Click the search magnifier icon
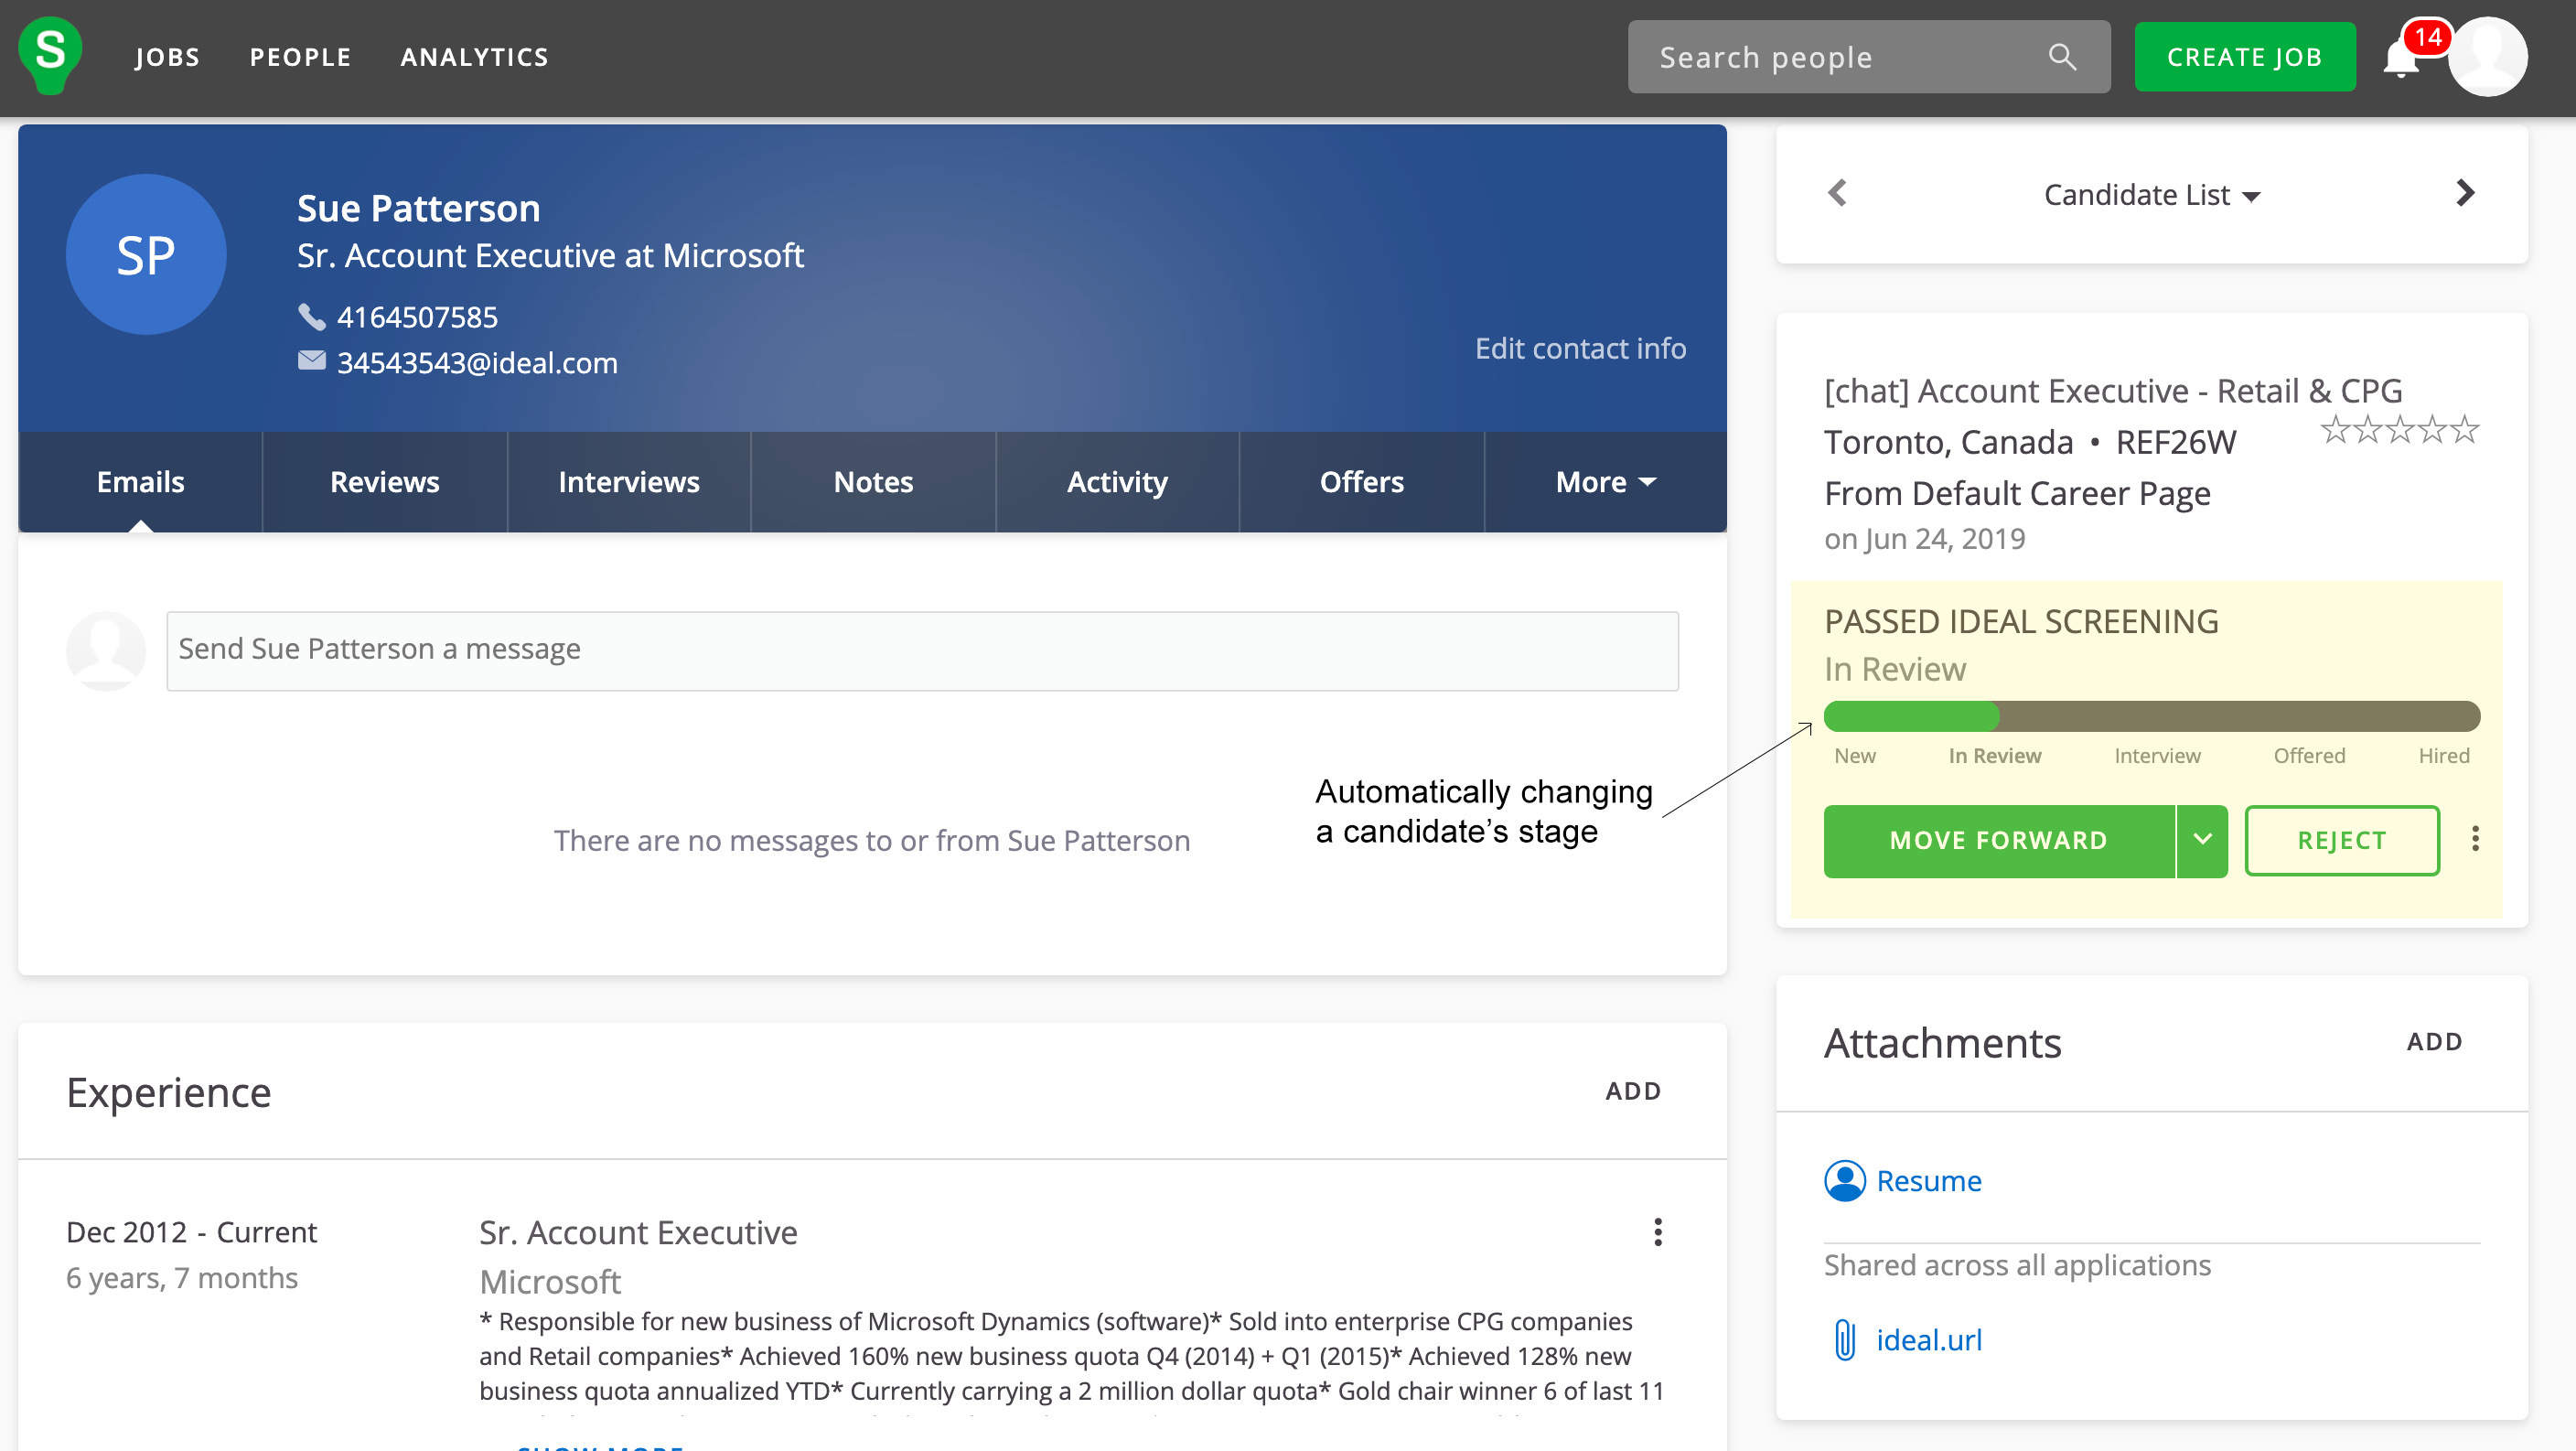This screenshot has width=2576, height=1451. pos(2062,57)
